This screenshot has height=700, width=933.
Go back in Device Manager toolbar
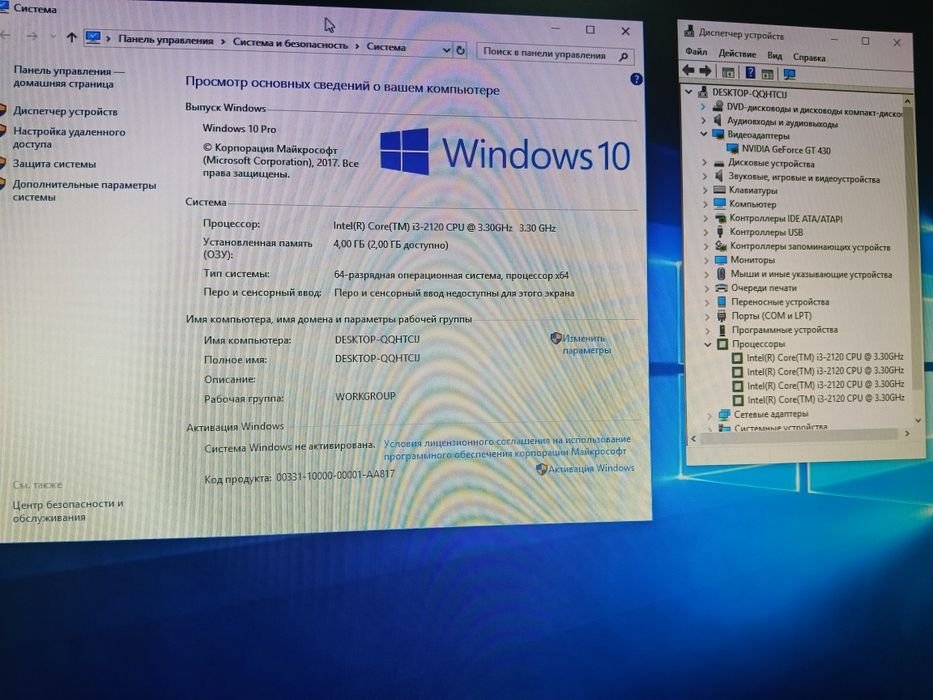point(688,70)
